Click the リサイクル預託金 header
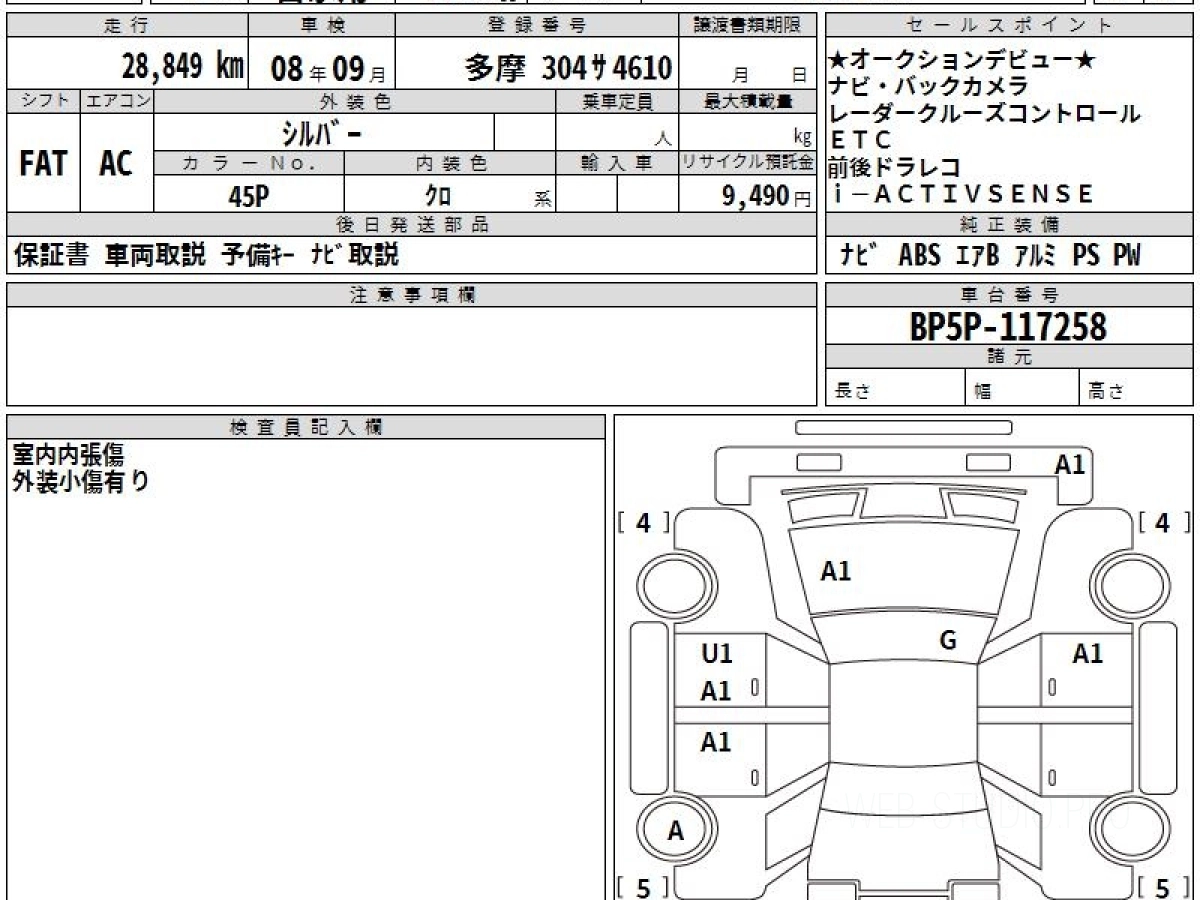The image size is (1200, 900). [x=748, y=163]
